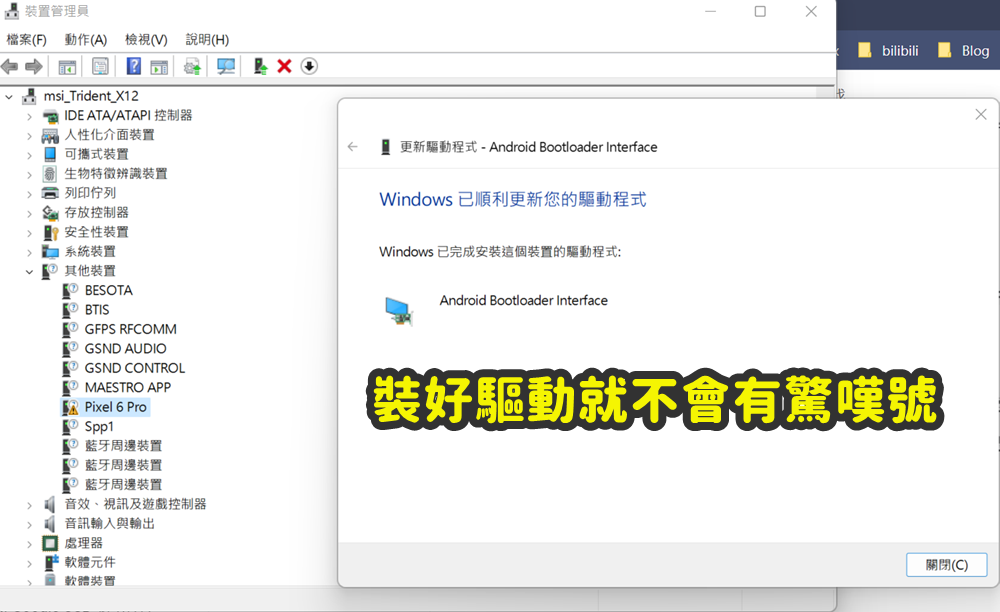Select the last 藍牙周邊裝置 entry
Screen dimensions: 1000x612
click(123, 485)
